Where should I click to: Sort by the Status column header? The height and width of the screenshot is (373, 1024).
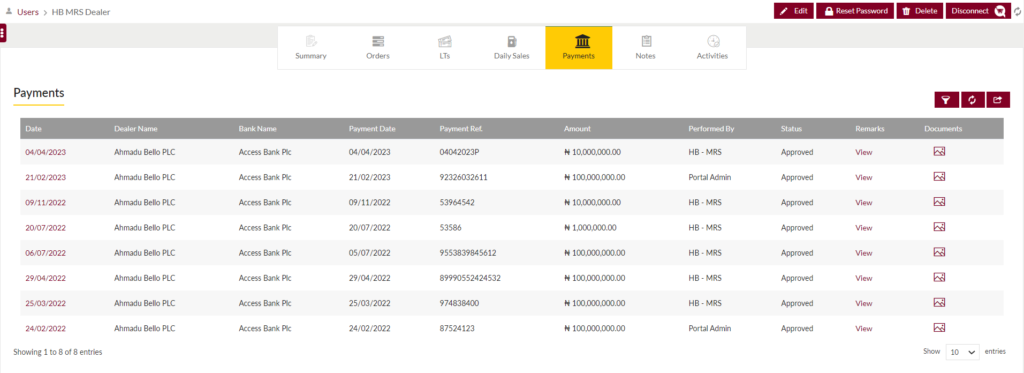pos(791,129)
